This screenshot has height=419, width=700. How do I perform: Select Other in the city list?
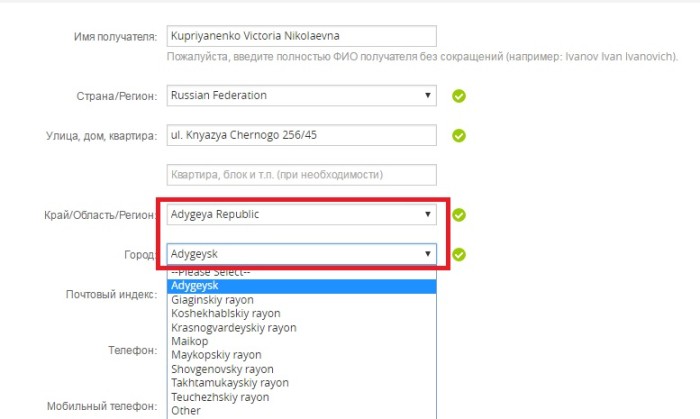pyautogui.click(x=301, y=410)
